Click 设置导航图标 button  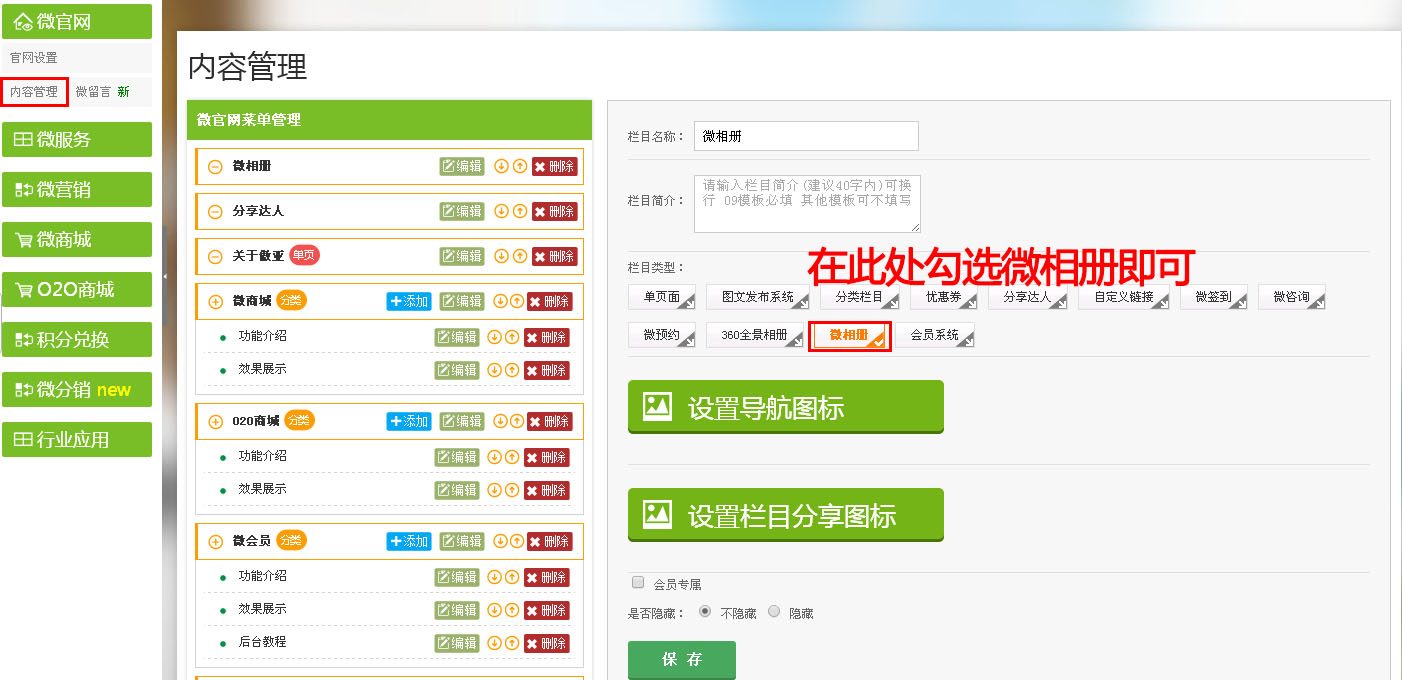(785, 407)
